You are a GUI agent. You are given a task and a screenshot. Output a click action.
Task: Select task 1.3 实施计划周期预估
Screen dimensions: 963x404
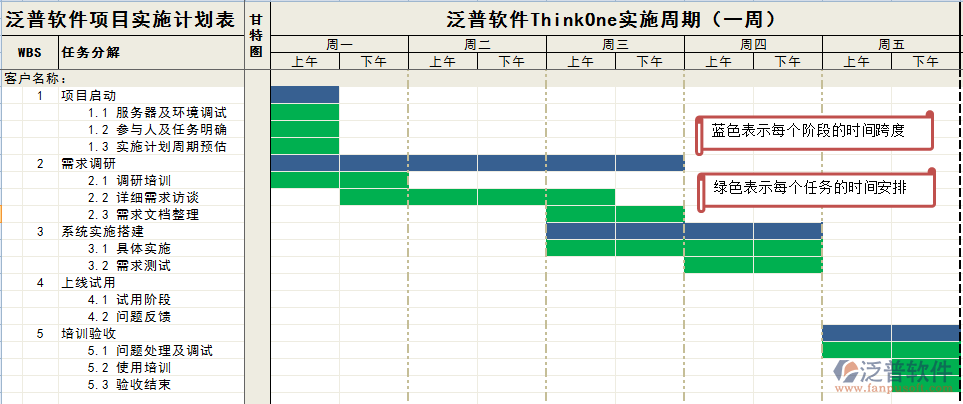157,147
